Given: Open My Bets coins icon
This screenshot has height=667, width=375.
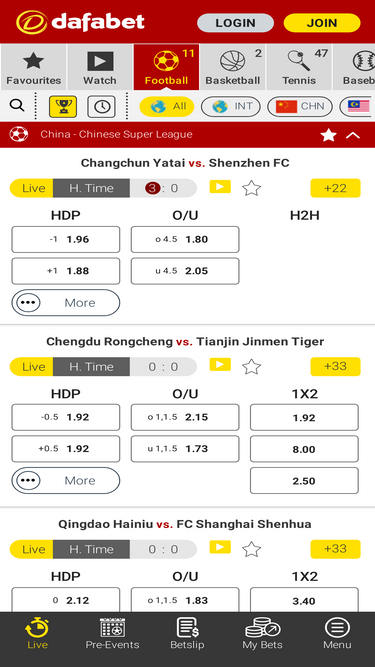Looking at the screenshot, I should 262,627.
